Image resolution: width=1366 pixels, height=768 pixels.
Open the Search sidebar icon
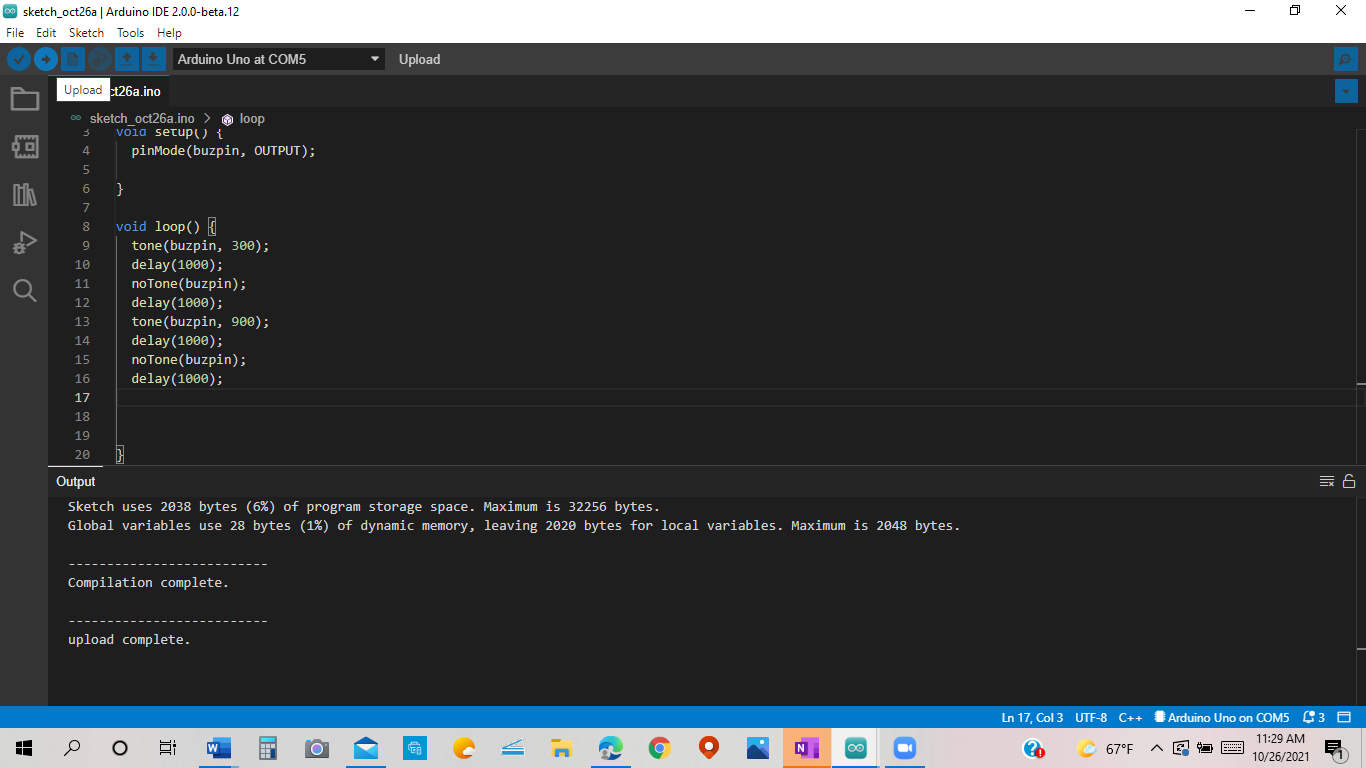coord(24,290)
